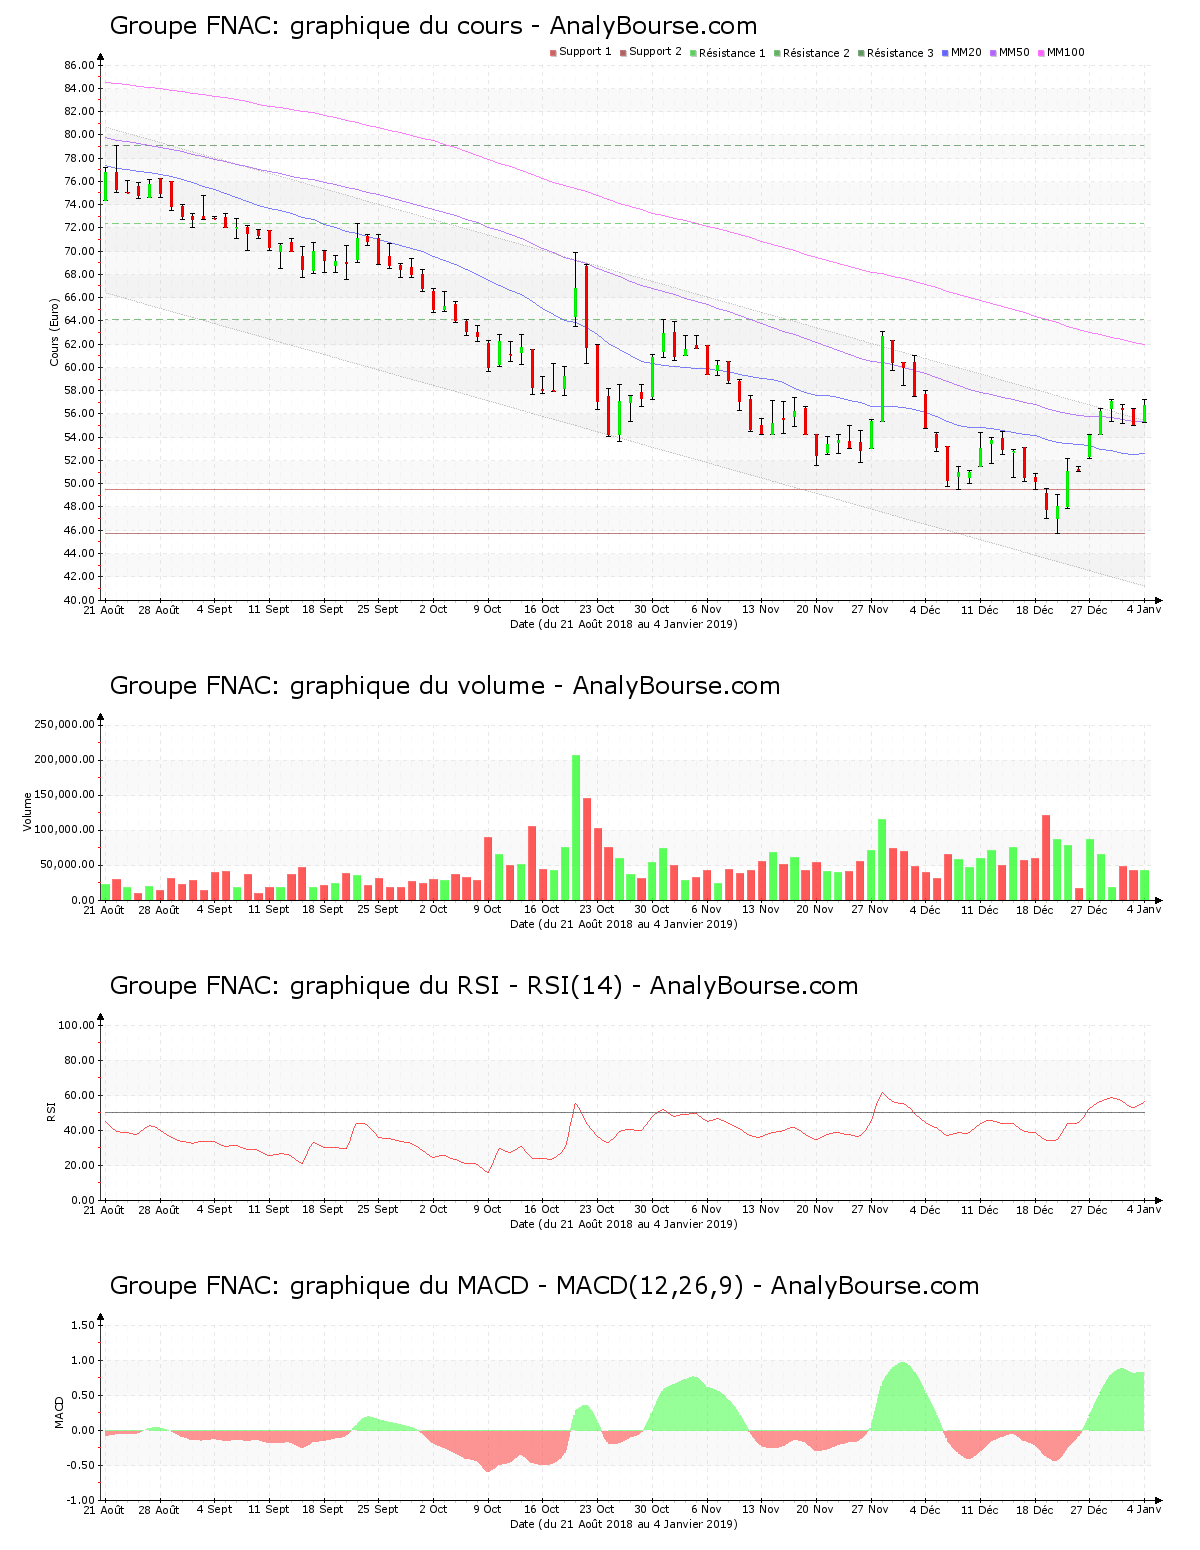Click the 'Volume' axis title
This screenshot has height=1550, width=1200.
[x=28, y=811]
